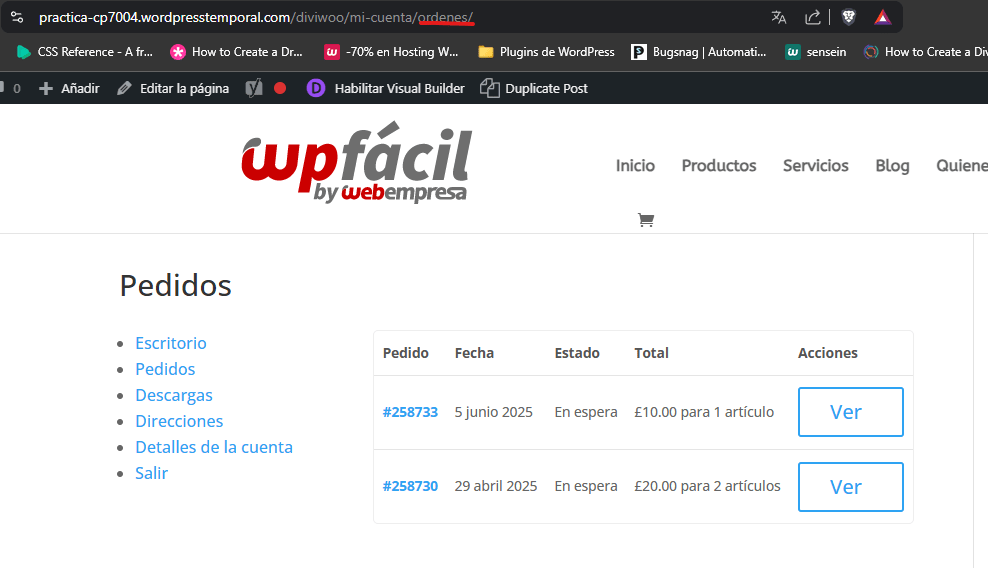Open Bugsnag | Automati... bookmark
Viewport: 988px width, 568px height.
[699, 52]
